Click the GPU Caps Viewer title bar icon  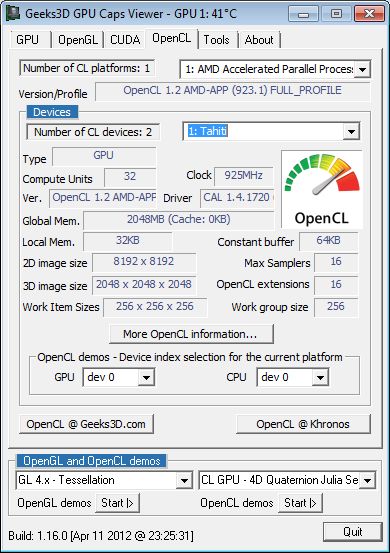[x=13, y=13]
